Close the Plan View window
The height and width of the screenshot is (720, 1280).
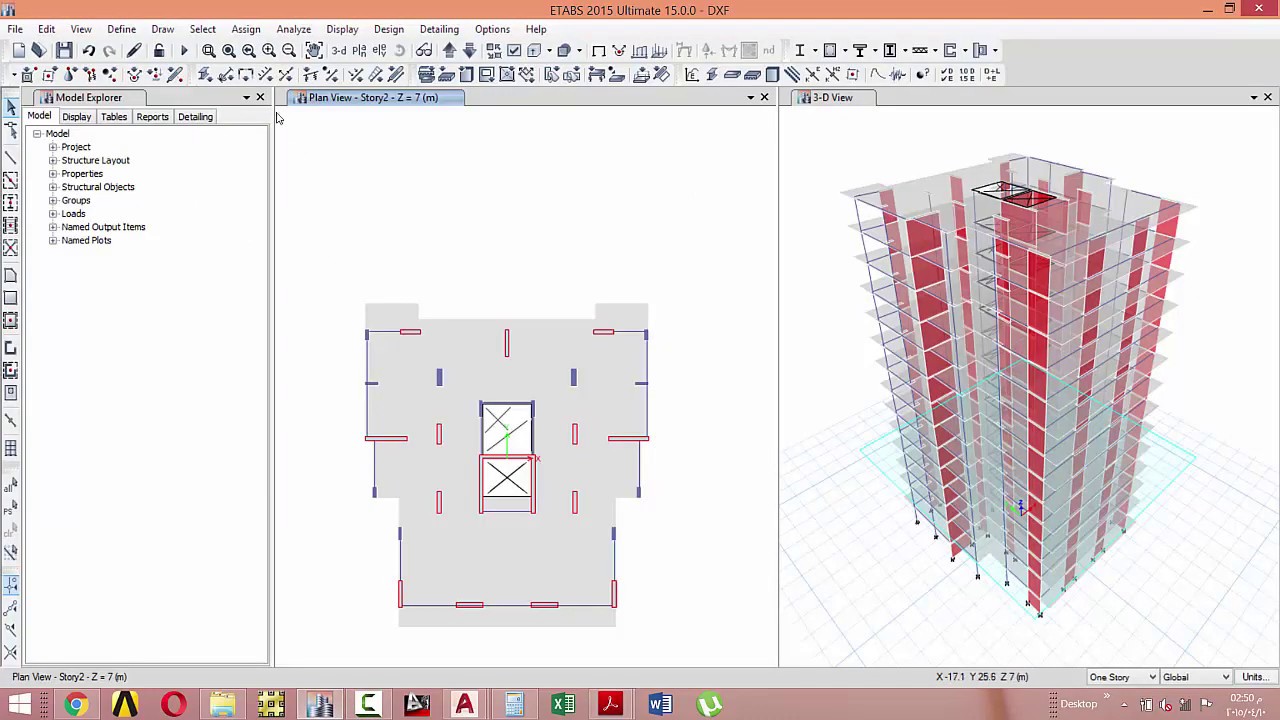pos(764,97)
